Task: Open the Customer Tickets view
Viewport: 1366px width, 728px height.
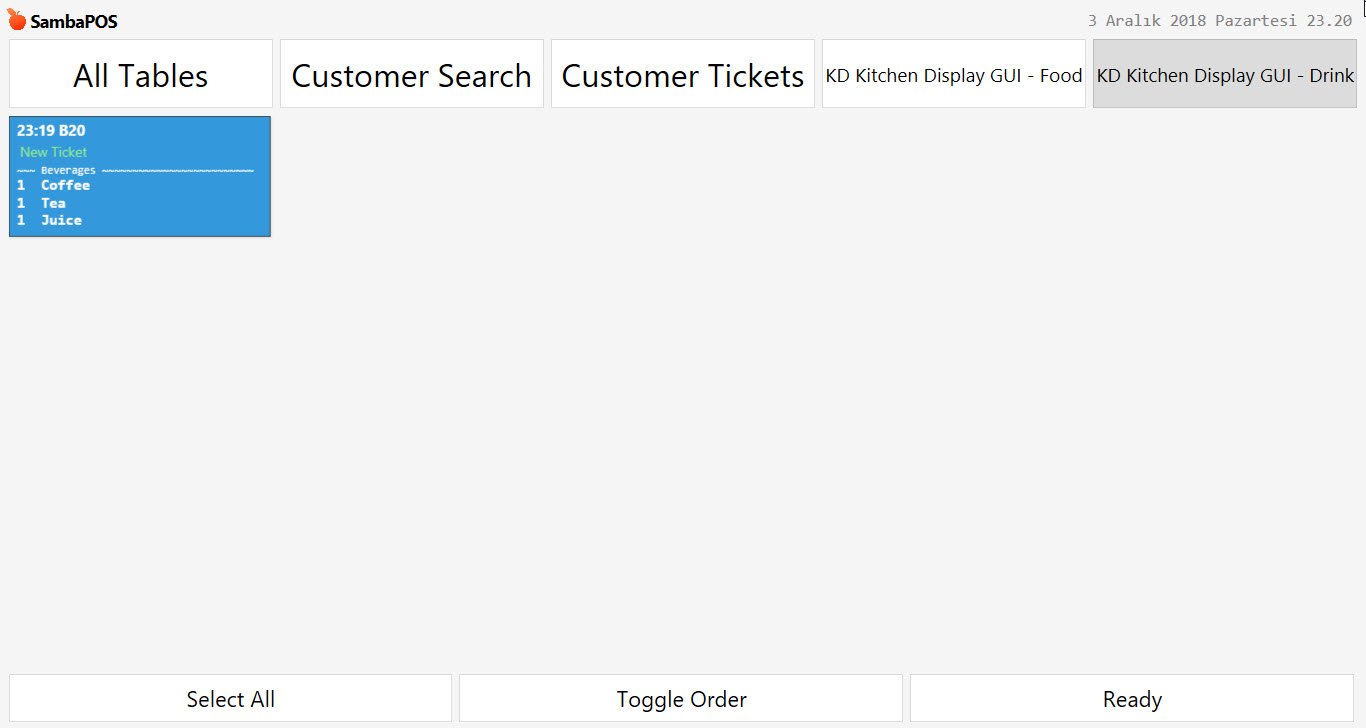Action: coord(683,75)
